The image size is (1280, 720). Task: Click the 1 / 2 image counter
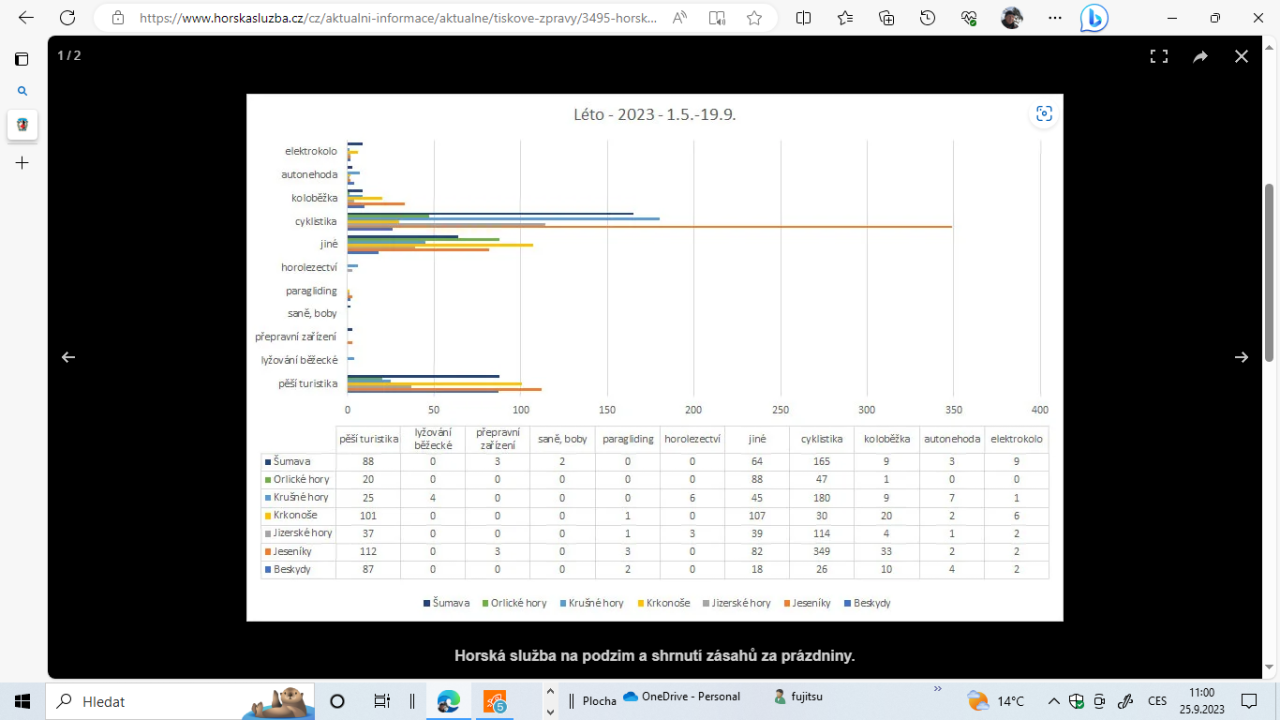coord(69,56)
